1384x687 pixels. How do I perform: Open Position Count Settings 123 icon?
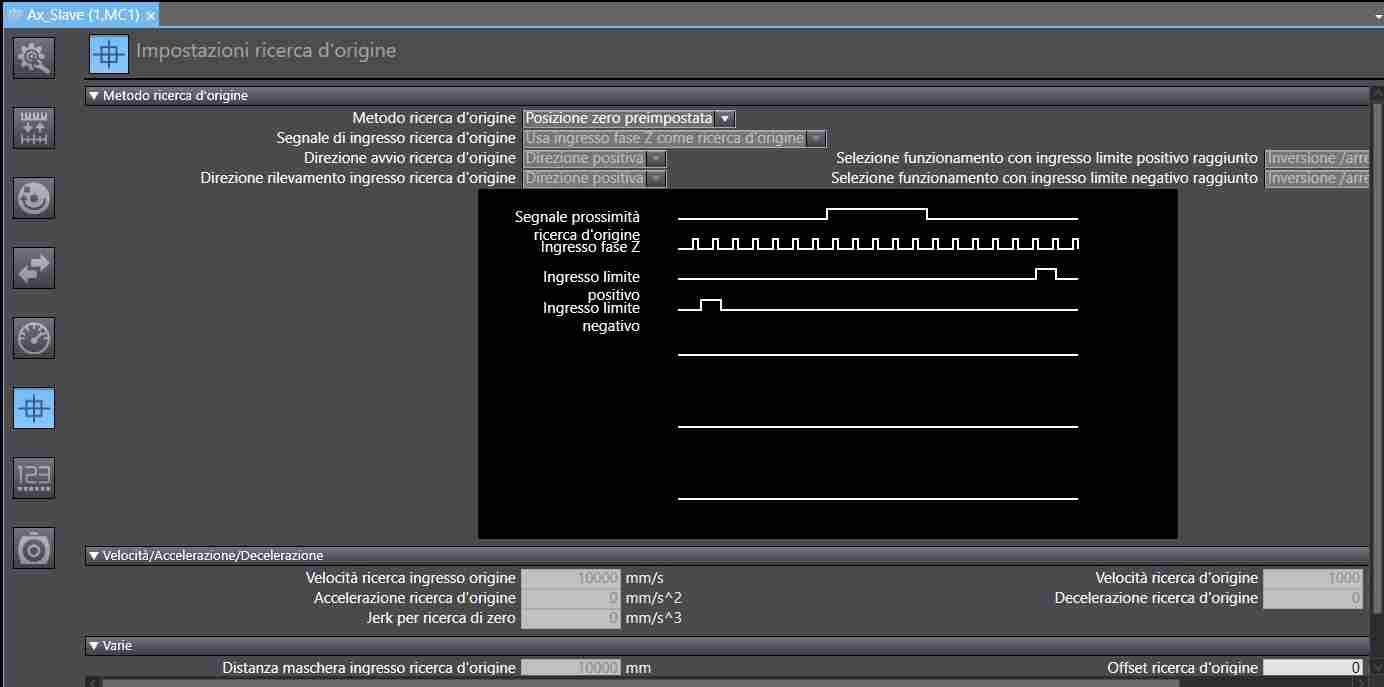pyautogui.click(x=34, y=478)
